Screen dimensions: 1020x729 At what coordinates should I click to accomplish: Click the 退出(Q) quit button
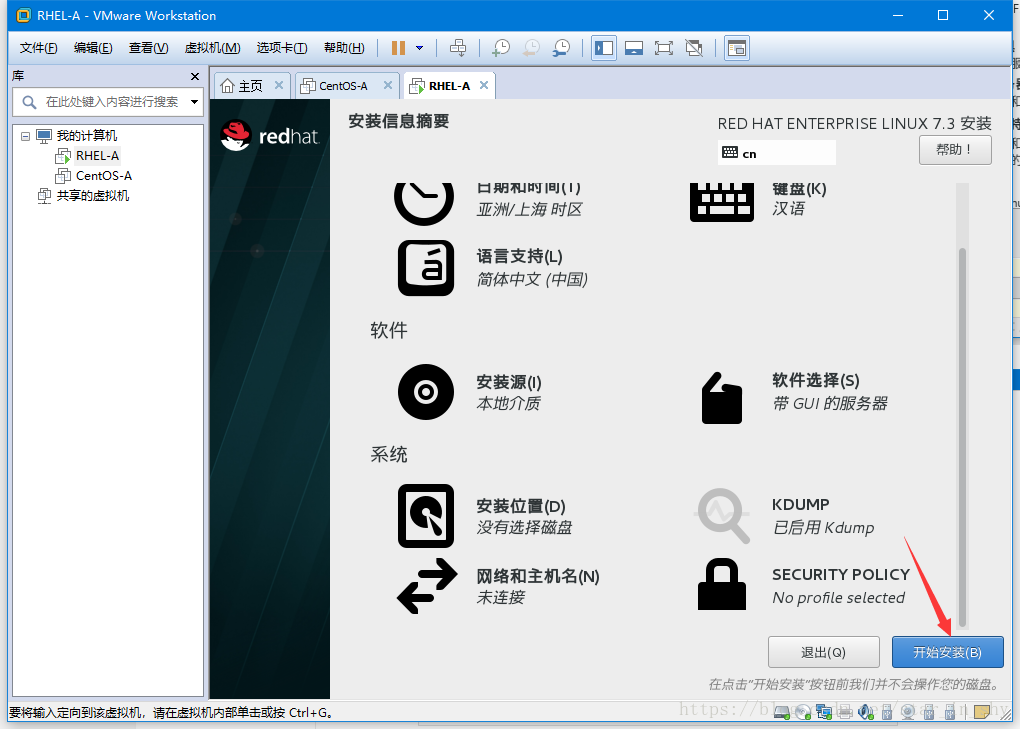(824, 652)
